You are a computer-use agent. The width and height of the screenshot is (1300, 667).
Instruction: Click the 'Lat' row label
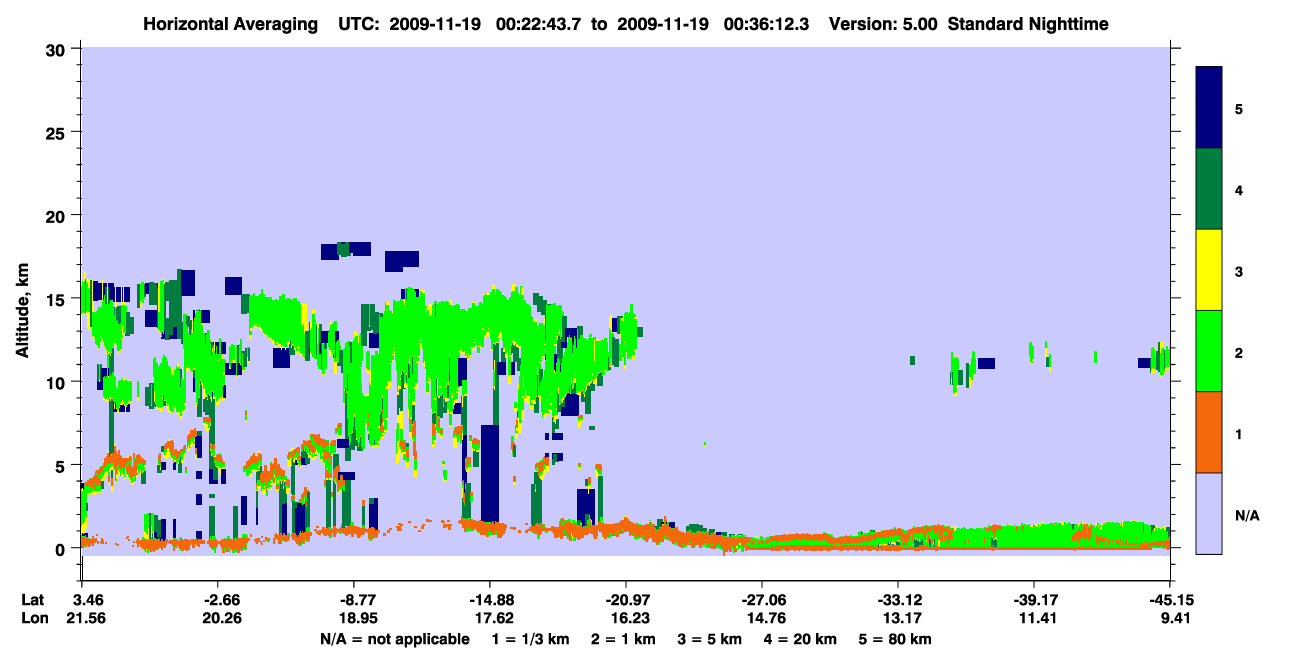(x=32, y=600)
